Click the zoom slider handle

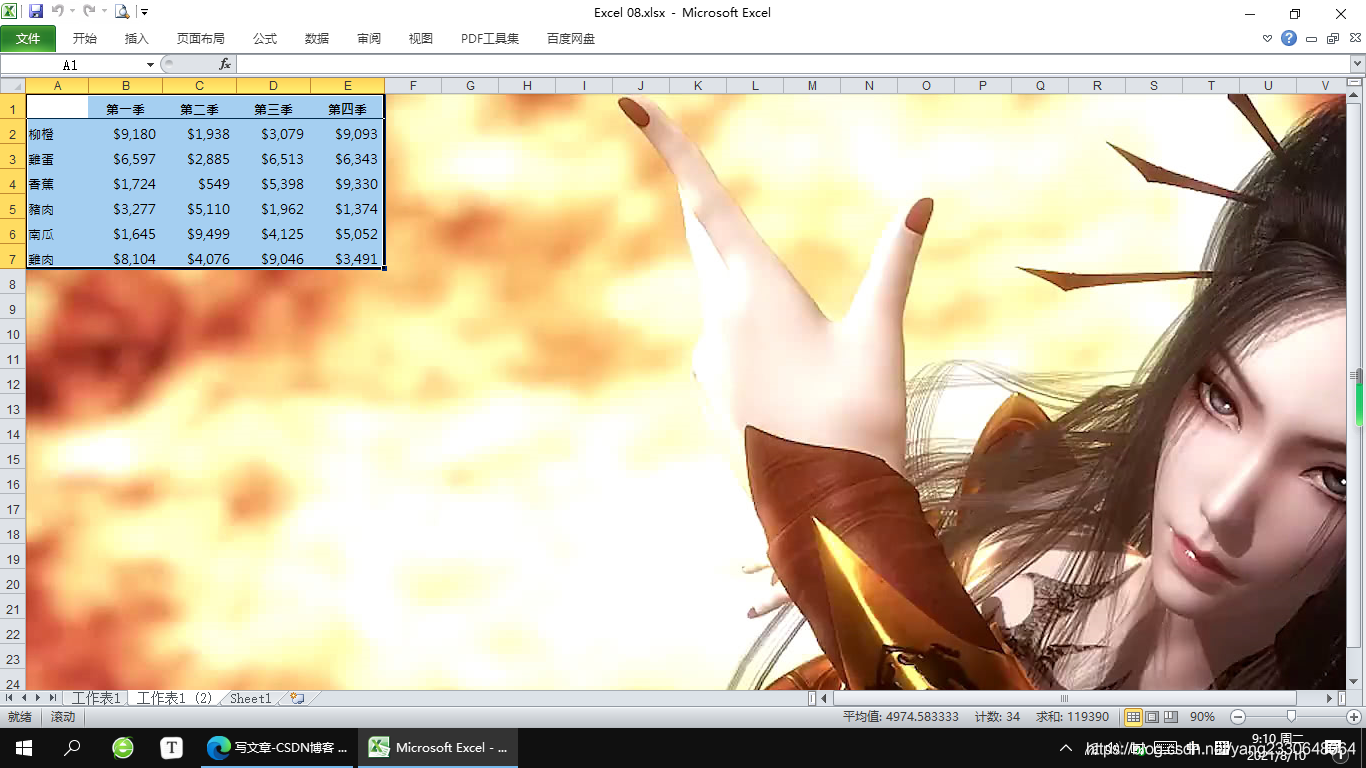click(x=1291, y=717)
